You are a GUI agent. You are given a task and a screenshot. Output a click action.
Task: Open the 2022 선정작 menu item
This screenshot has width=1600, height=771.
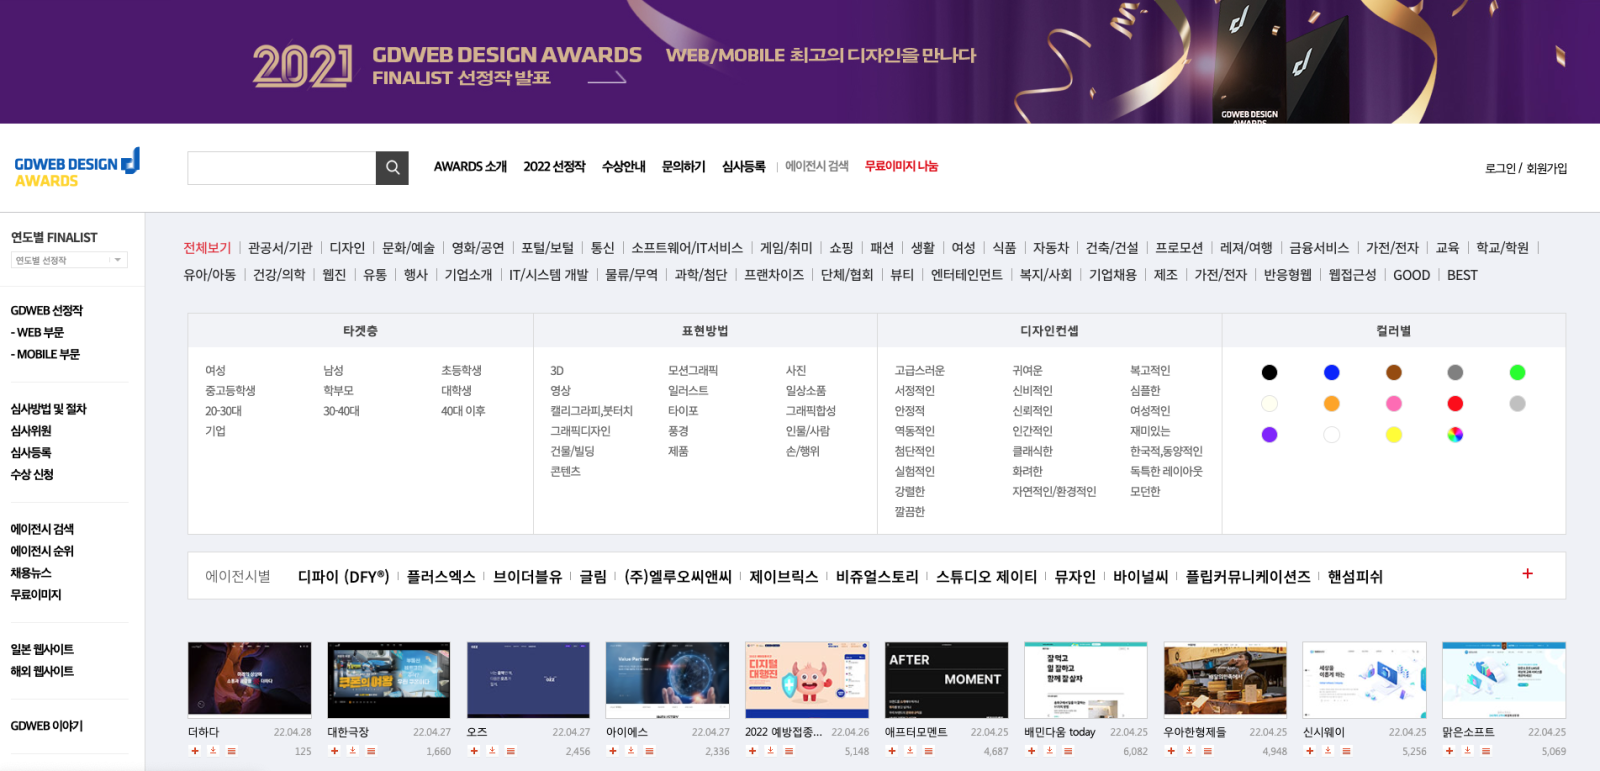coord(554,167)
